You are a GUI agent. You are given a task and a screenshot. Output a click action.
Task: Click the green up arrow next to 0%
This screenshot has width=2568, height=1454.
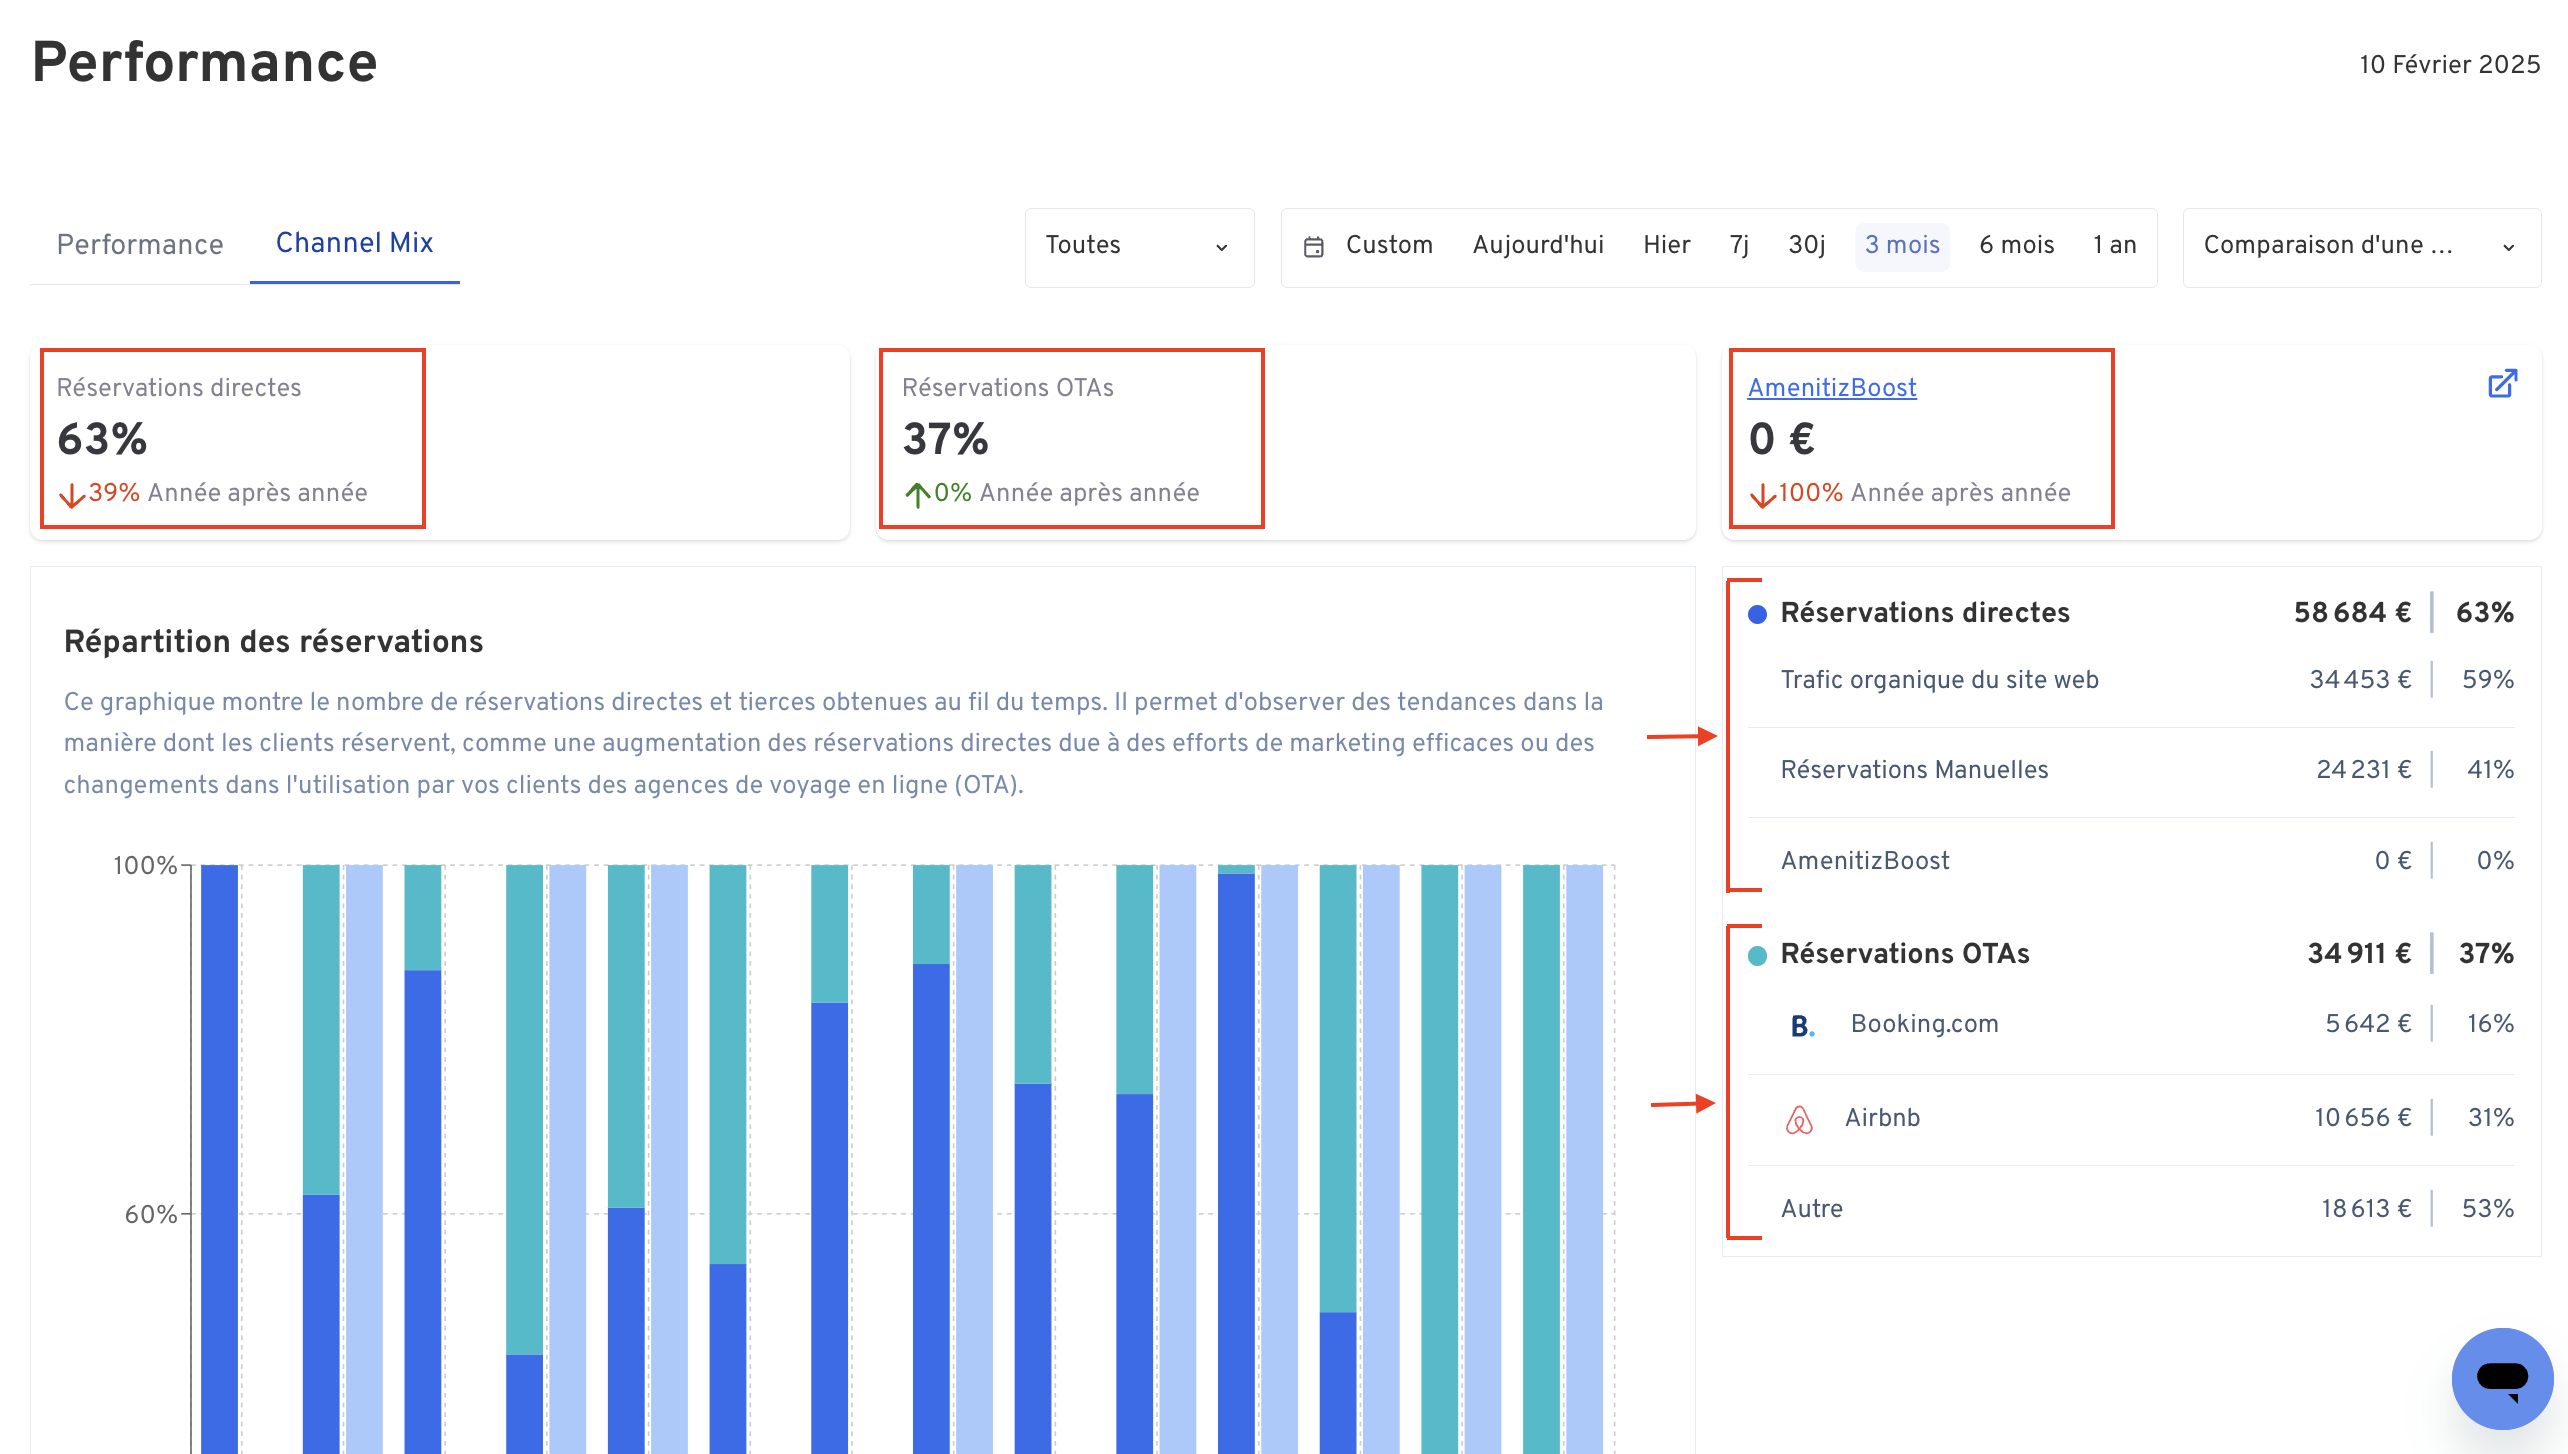pos(917,495)
